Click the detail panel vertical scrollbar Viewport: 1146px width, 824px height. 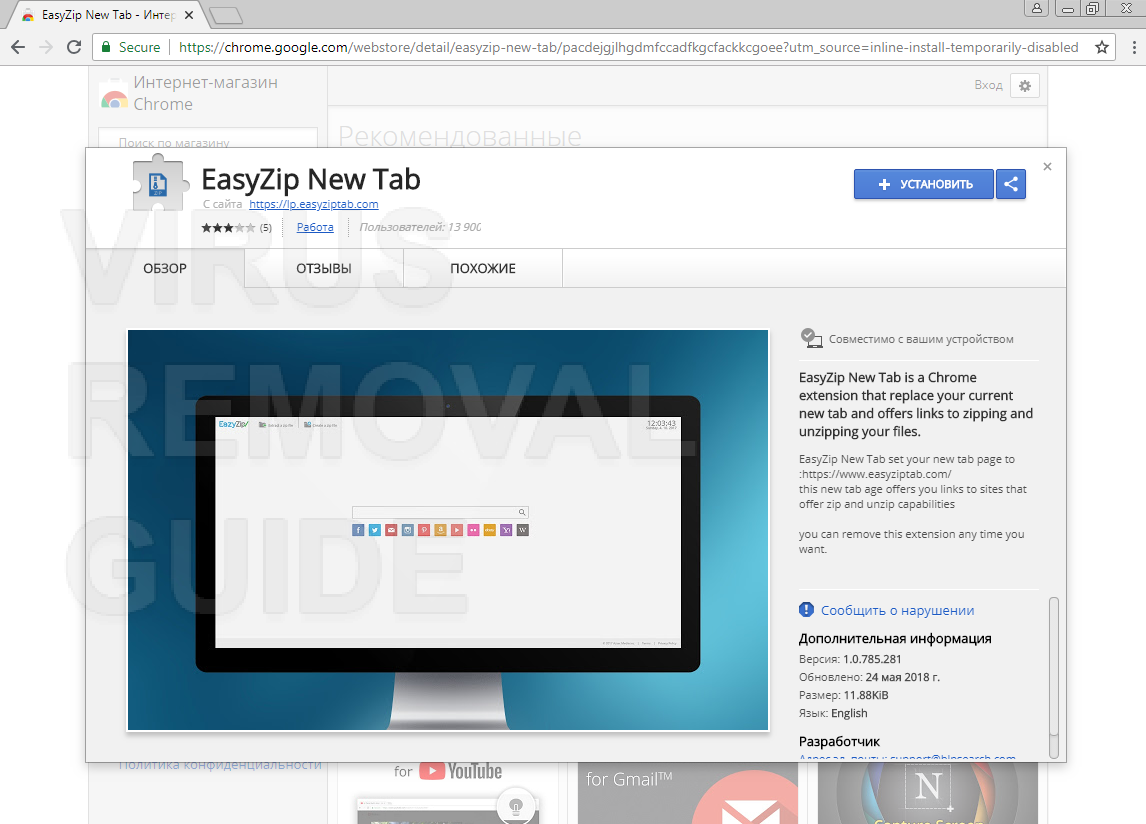click(1053, 678)
